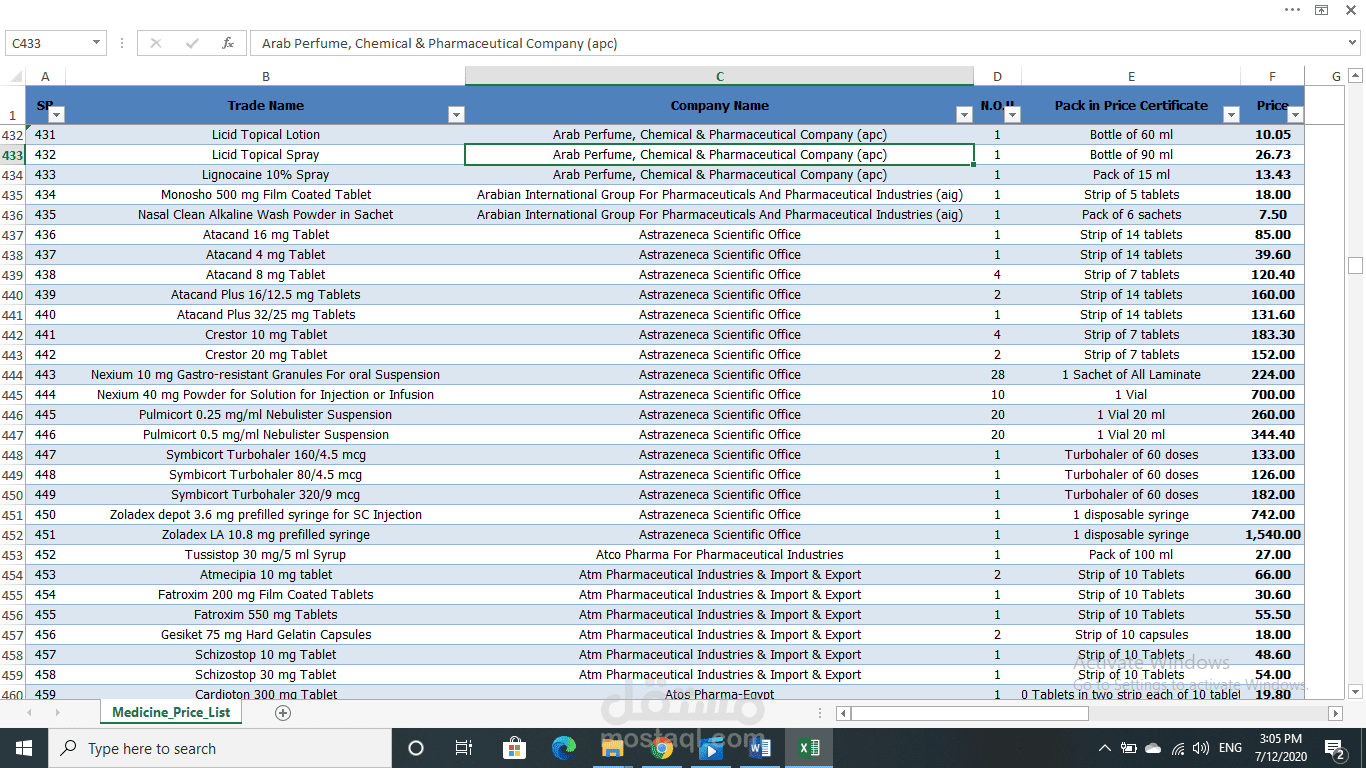Click the horizontal scrollbar left arrow
1366x768 pixels.
(x=844, y=713)
